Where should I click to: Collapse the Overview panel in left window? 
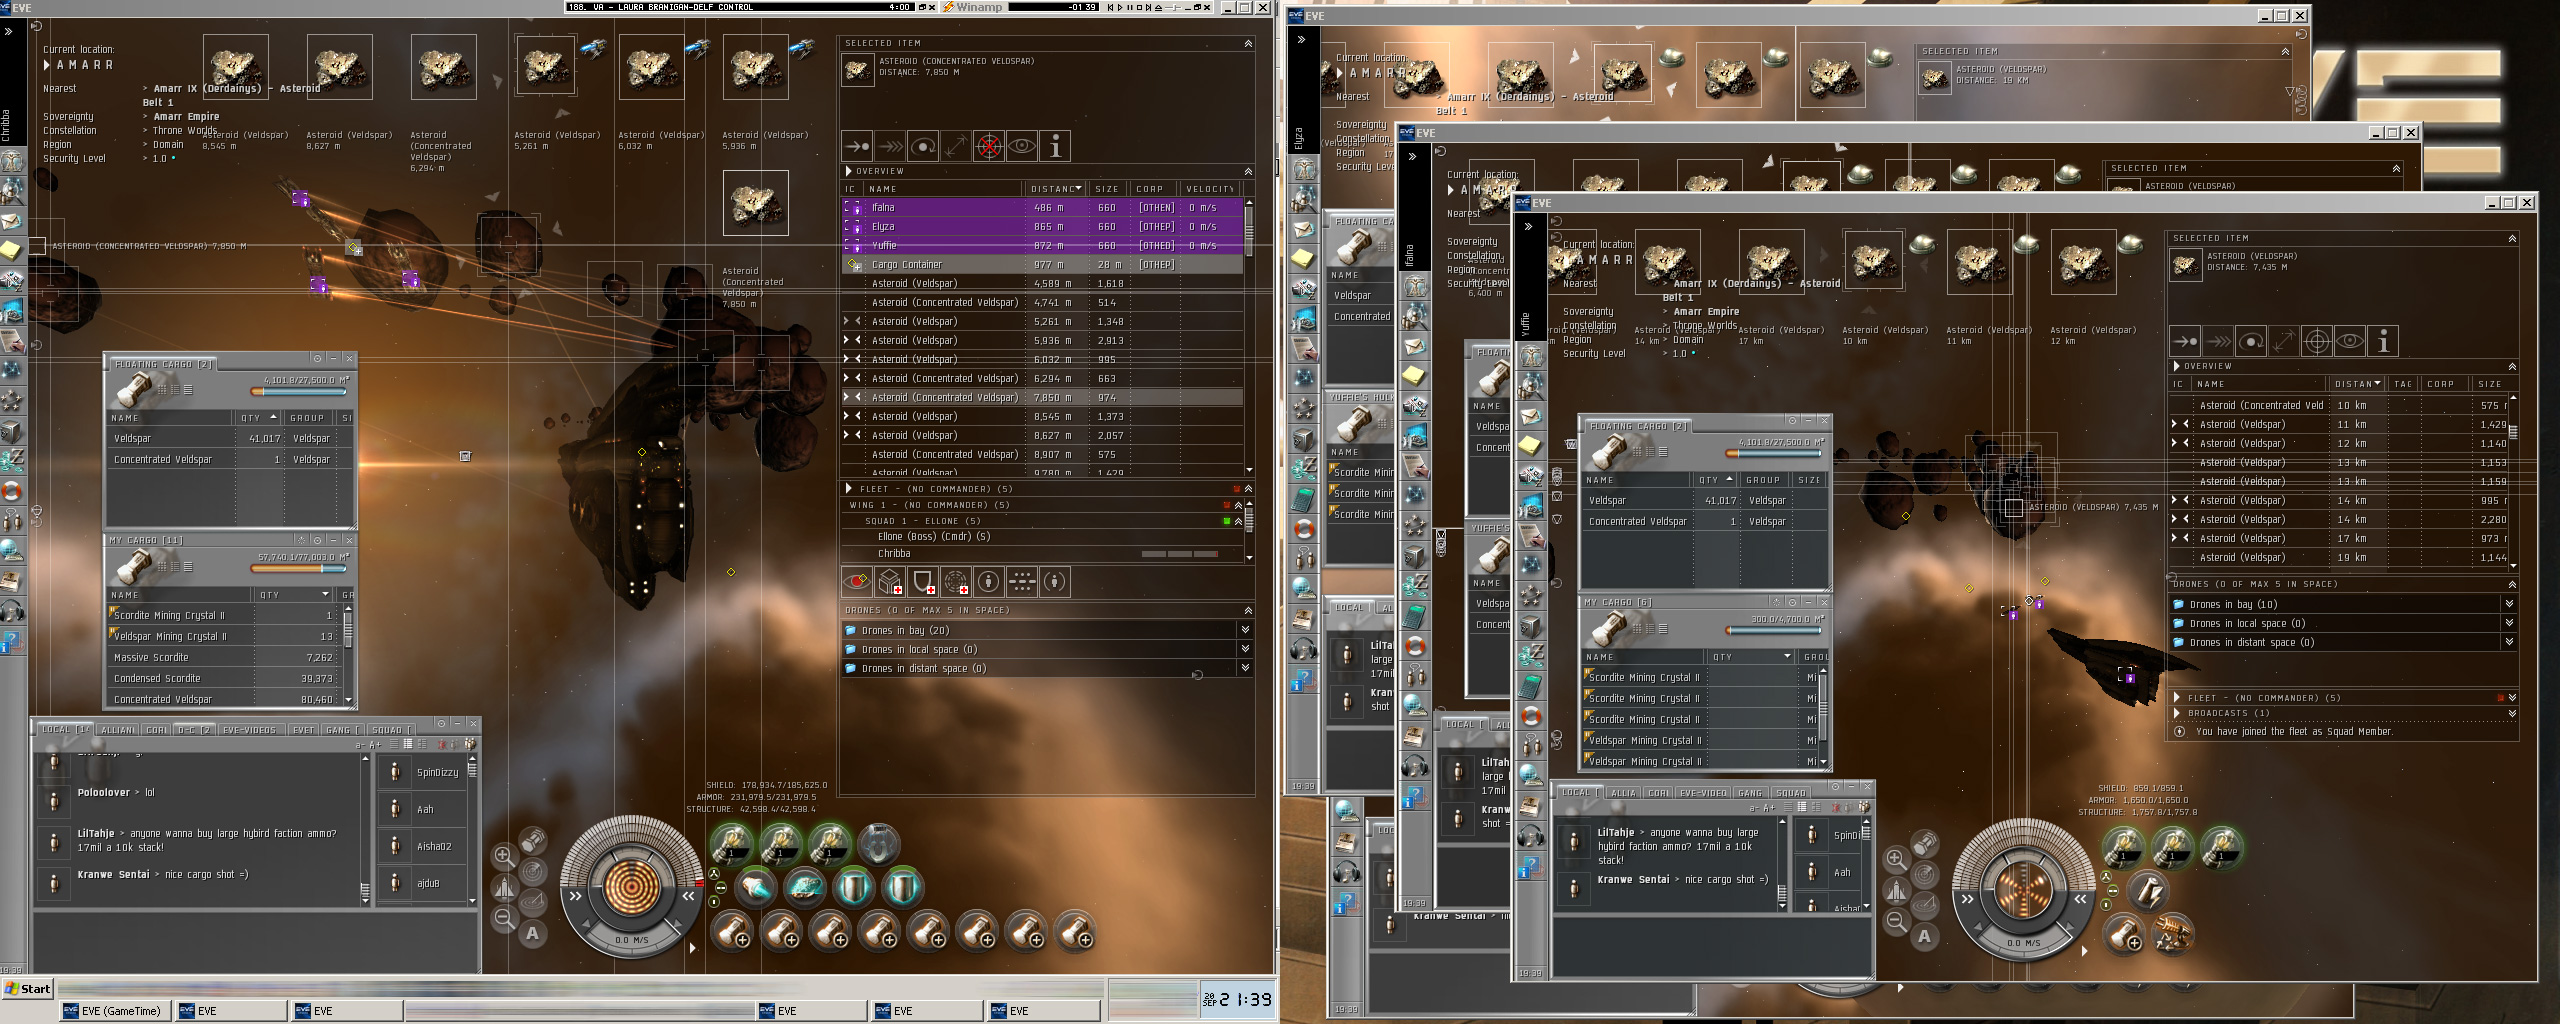(1248, 172)
